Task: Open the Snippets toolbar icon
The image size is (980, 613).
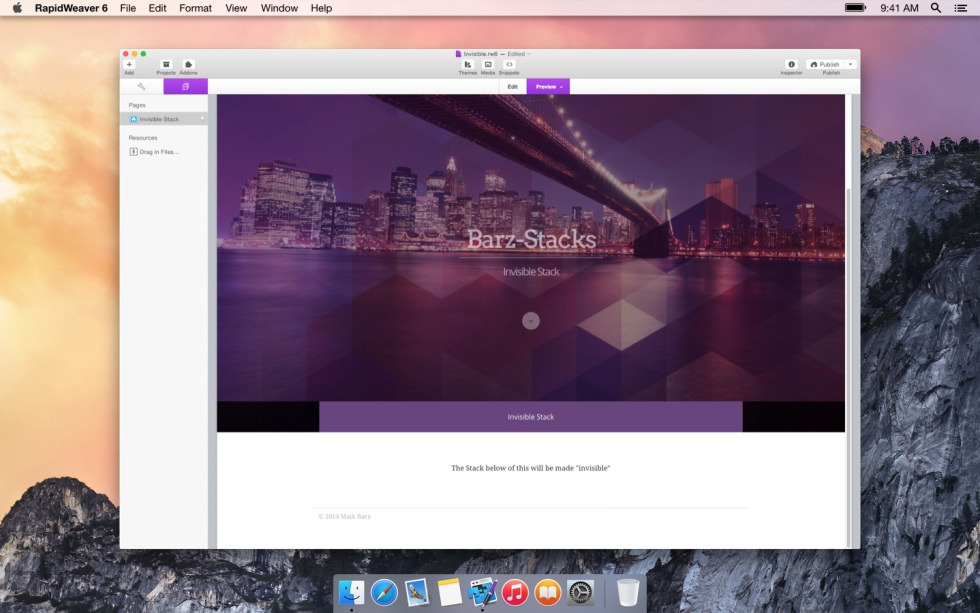Action: (509, 64)
